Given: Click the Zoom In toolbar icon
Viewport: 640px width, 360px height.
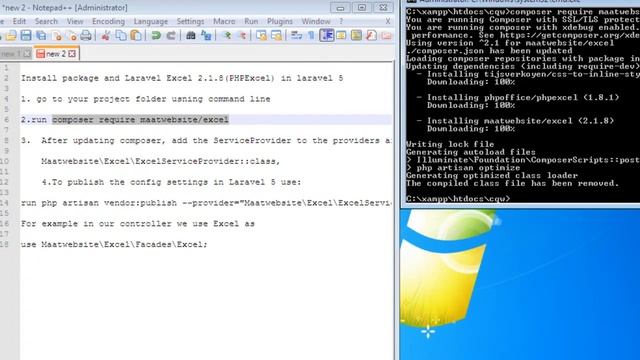Looking at the screenshot, I should click(x=227, y=36).
